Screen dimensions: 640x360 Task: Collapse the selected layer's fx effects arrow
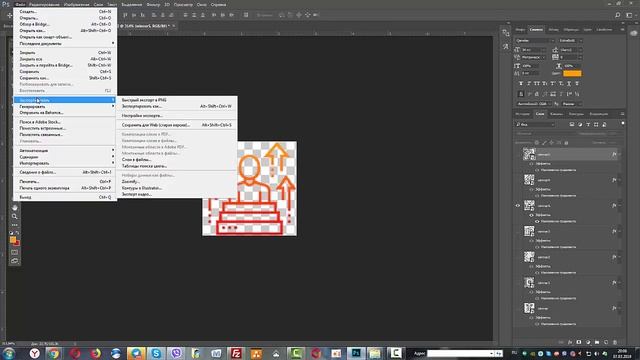click(620, 155)
